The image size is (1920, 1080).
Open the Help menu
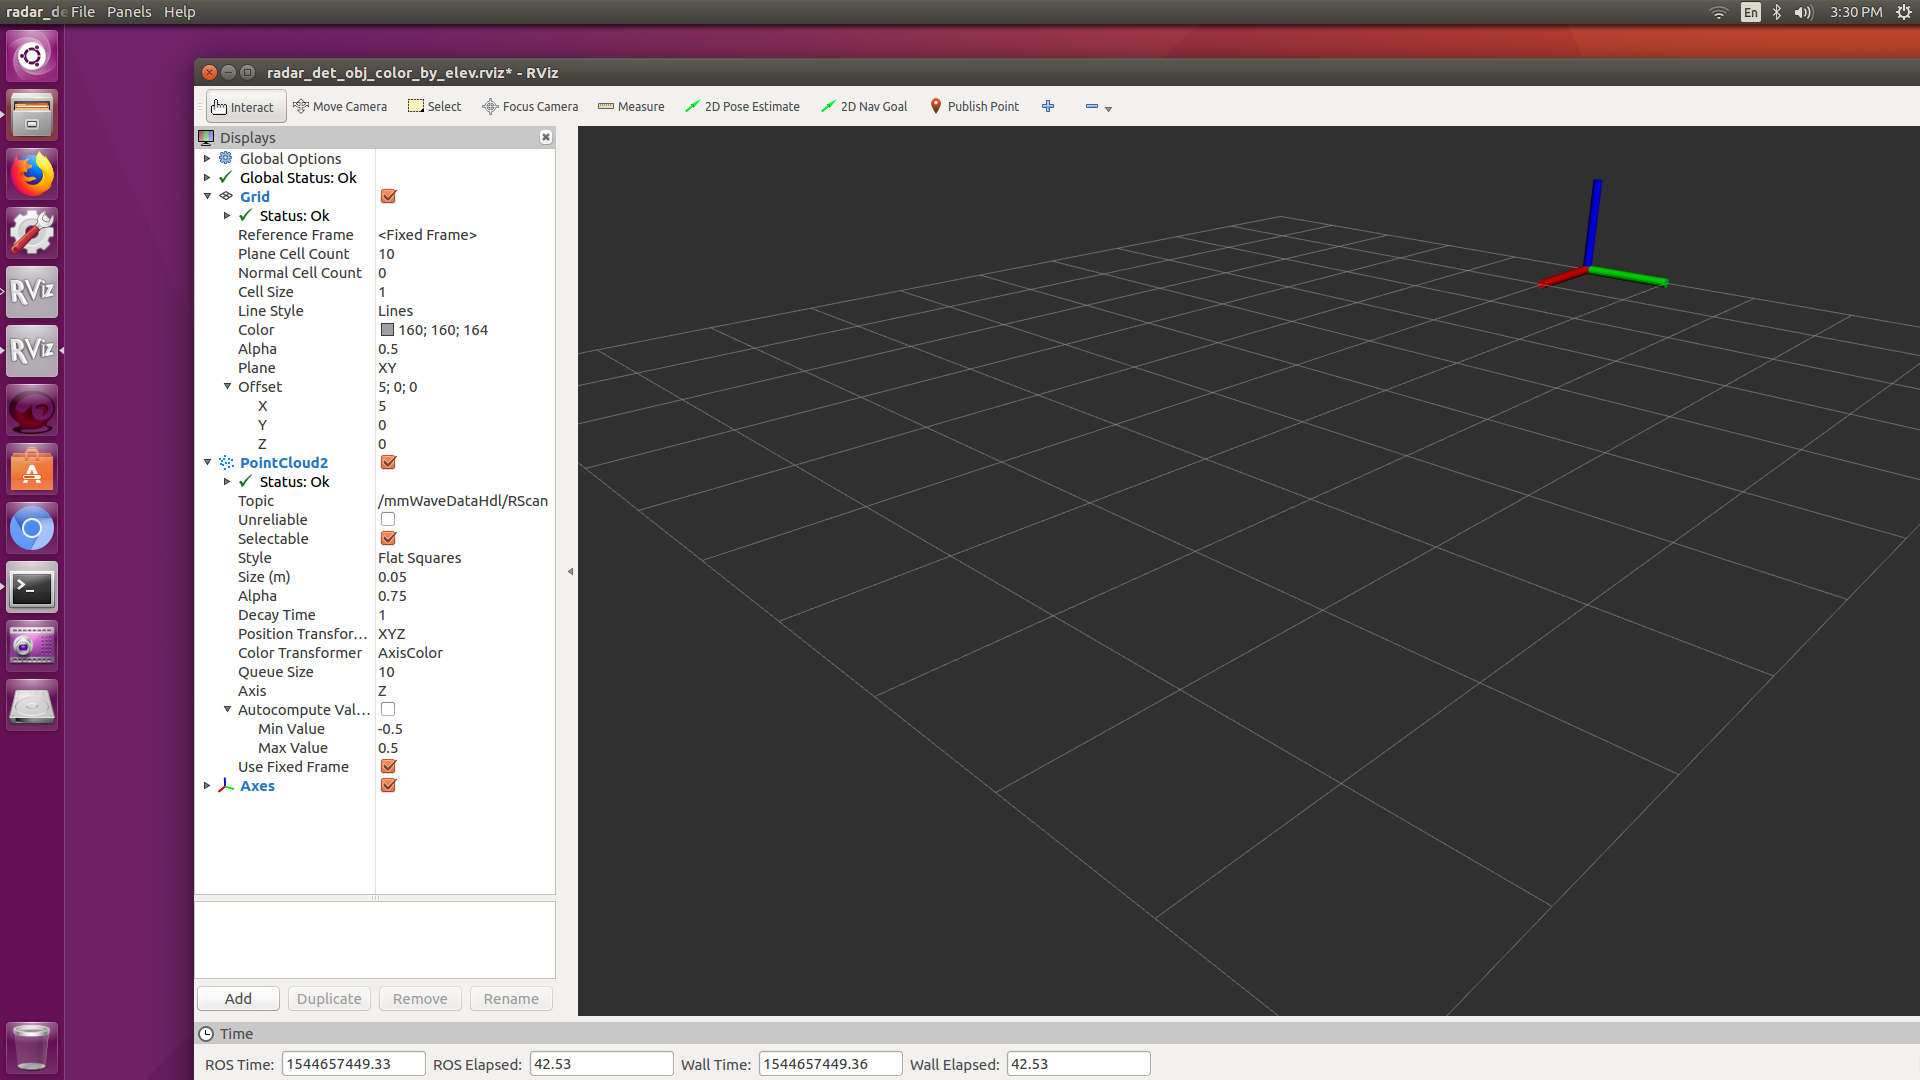click(180, 12)
